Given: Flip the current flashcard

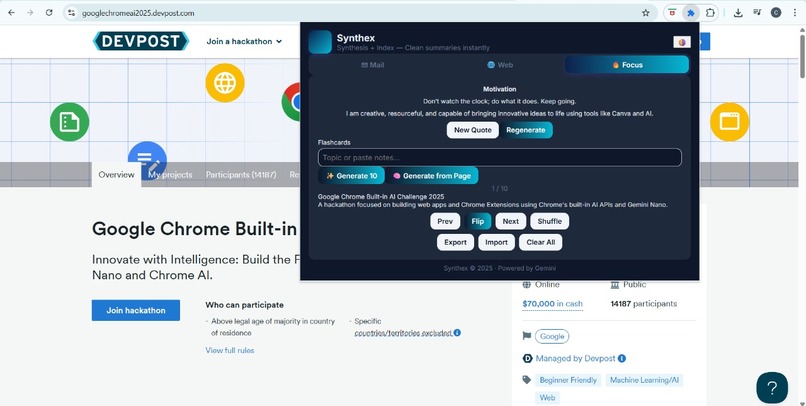Looking at the screenshot, I should tap(478, 222).
